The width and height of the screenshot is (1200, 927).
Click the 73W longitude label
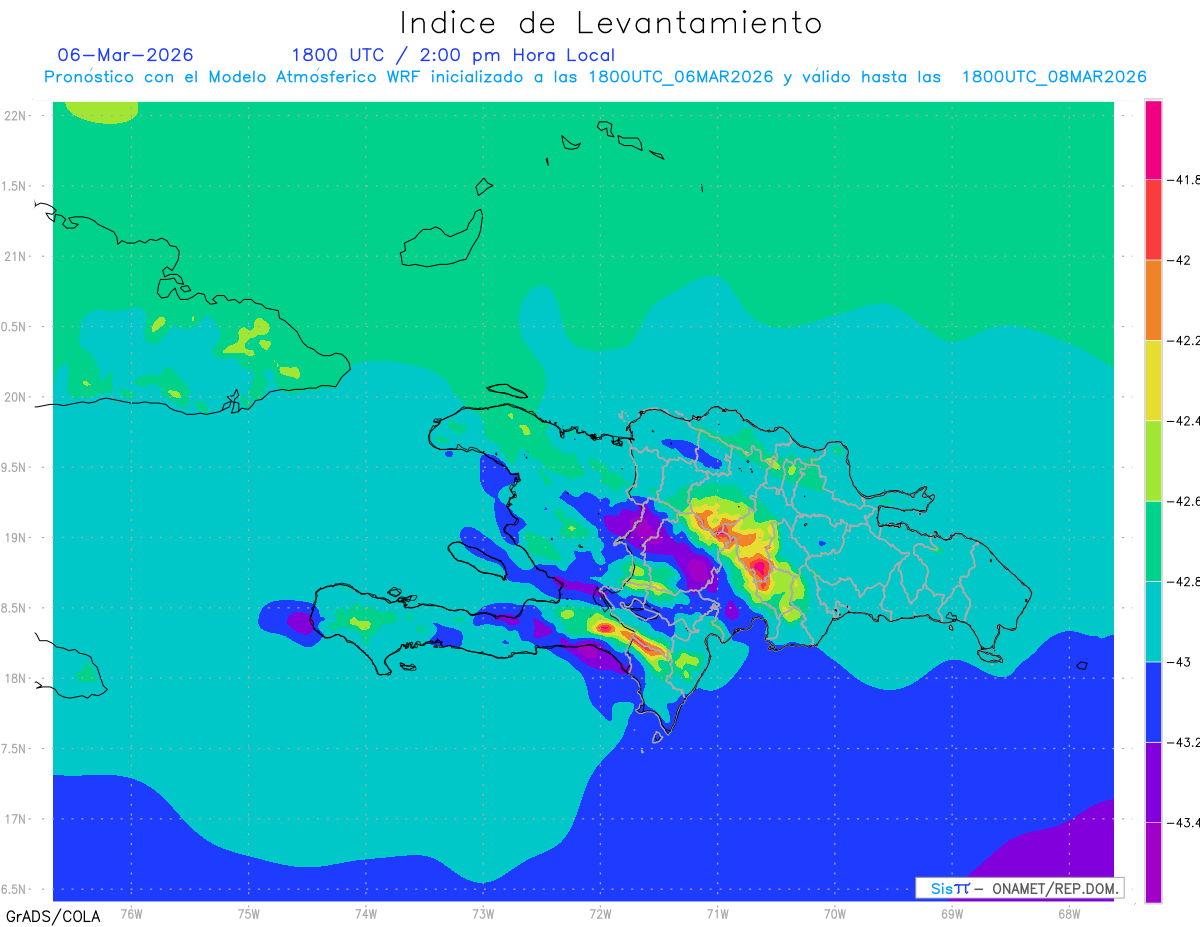coord(483,913)
